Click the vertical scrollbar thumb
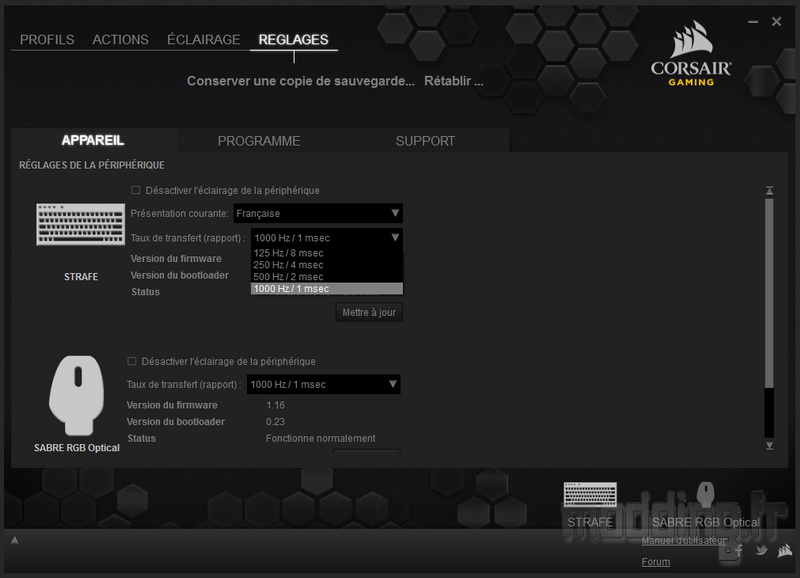This screenshot has height=578, width=800. [769, 293]
